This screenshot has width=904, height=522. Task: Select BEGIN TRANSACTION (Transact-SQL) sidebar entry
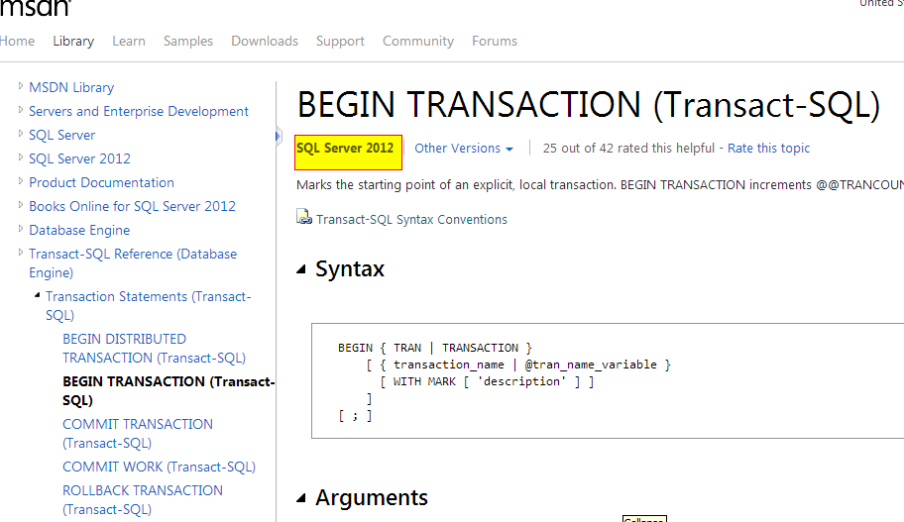(168, 390)
